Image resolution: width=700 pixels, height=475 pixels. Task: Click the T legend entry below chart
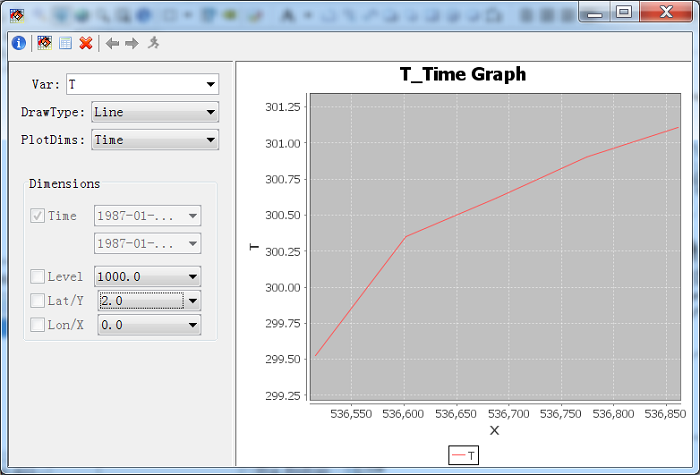(463, 455)
